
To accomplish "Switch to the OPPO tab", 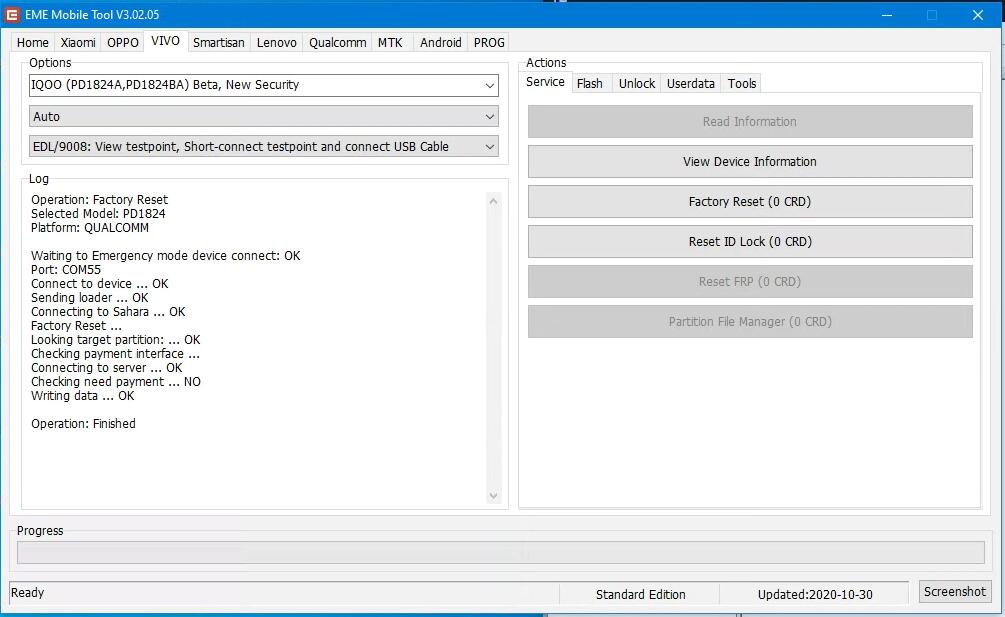I will [123, 42].
